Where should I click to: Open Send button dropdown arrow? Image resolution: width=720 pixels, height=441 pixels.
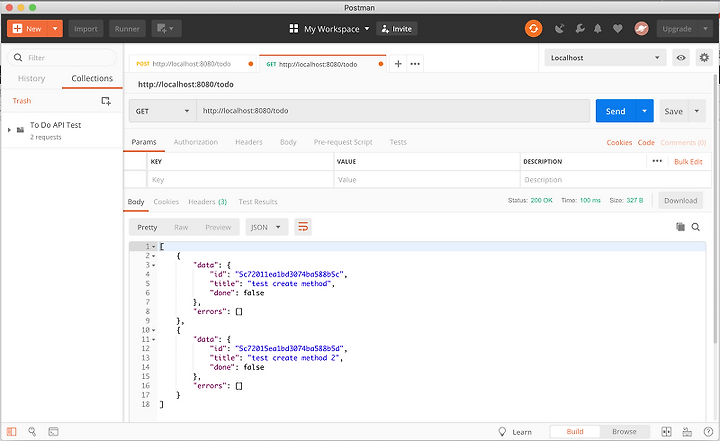pos(645,111)
